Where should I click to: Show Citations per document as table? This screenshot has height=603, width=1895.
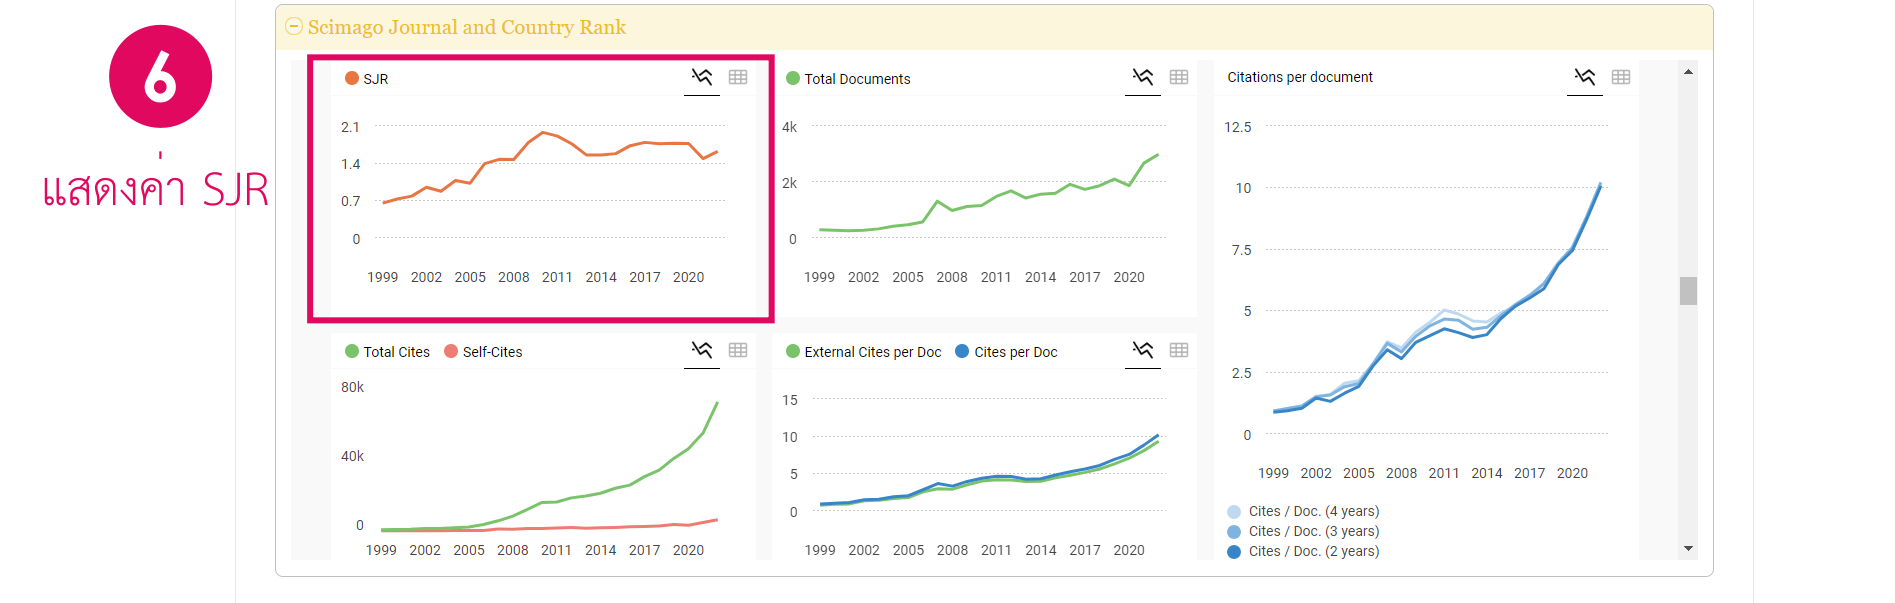point(1621,77)
